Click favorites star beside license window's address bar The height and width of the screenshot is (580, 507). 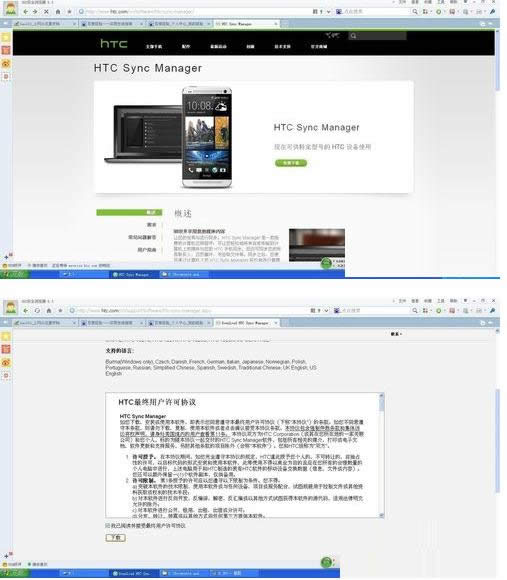tap(60, 311)
